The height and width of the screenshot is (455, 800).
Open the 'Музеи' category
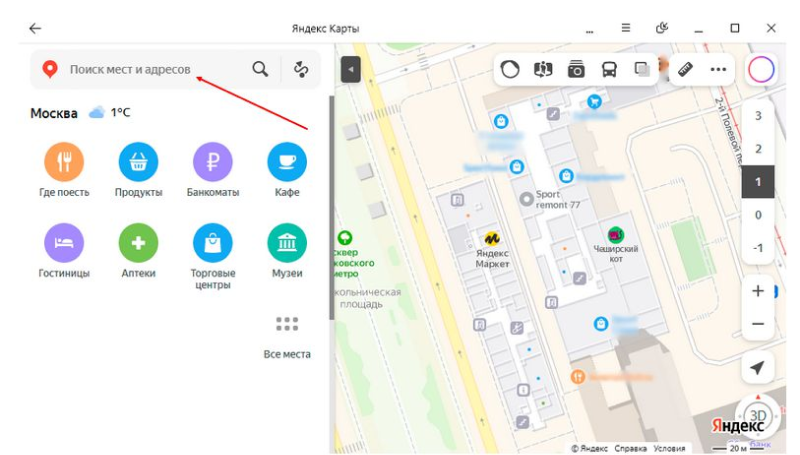(x=287, y=251)
